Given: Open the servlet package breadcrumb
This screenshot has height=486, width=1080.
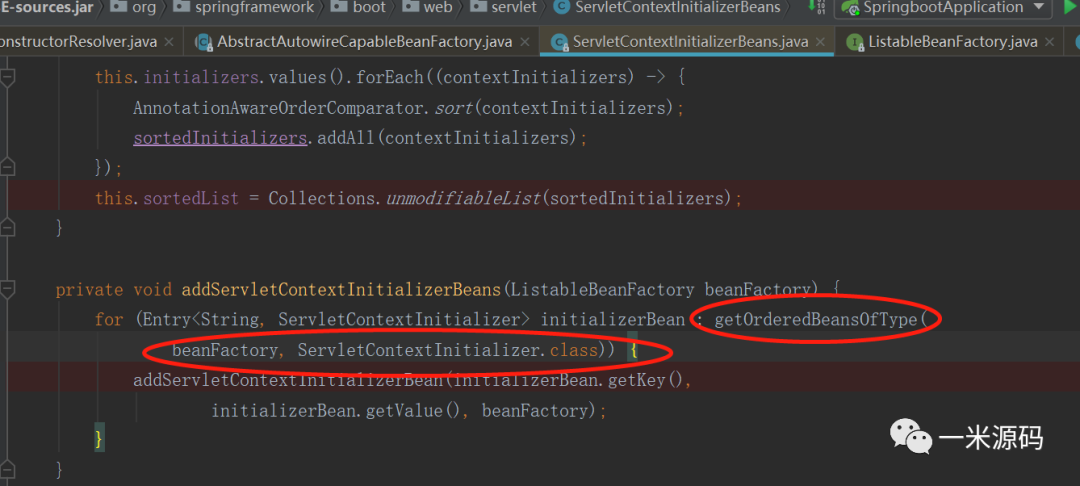Looking at the screenshot, I should (513, 8).
